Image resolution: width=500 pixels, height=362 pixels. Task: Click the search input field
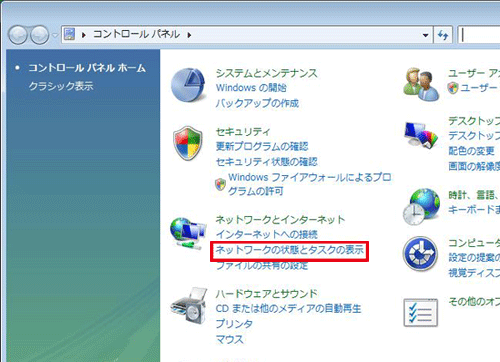[x=479, y=35]
